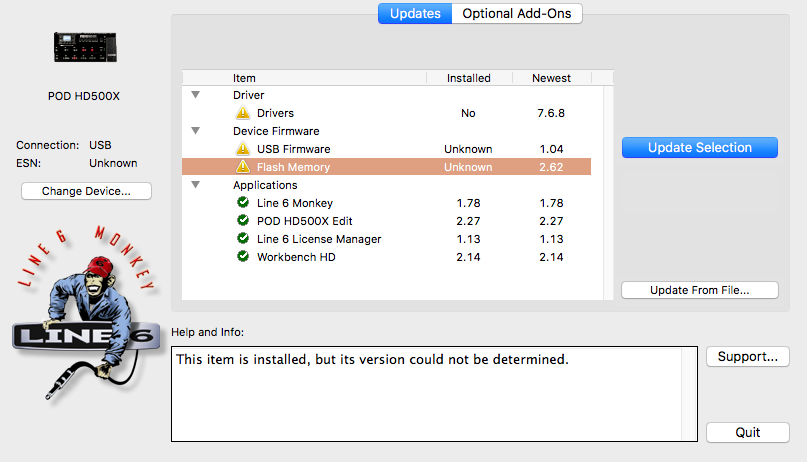Click the warning icon beside Drivers
Viewport: 807px width, 462px height.
[x=243, y=113]
